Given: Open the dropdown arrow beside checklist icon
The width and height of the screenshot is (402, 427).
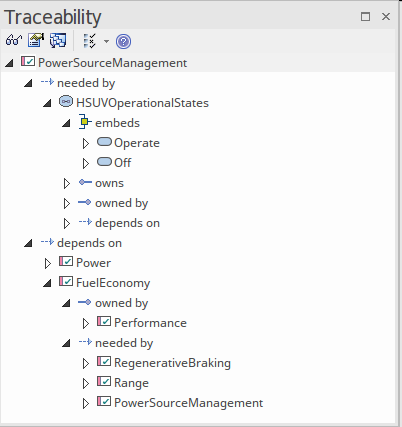Looking at the screenshot, I should 106,41.
